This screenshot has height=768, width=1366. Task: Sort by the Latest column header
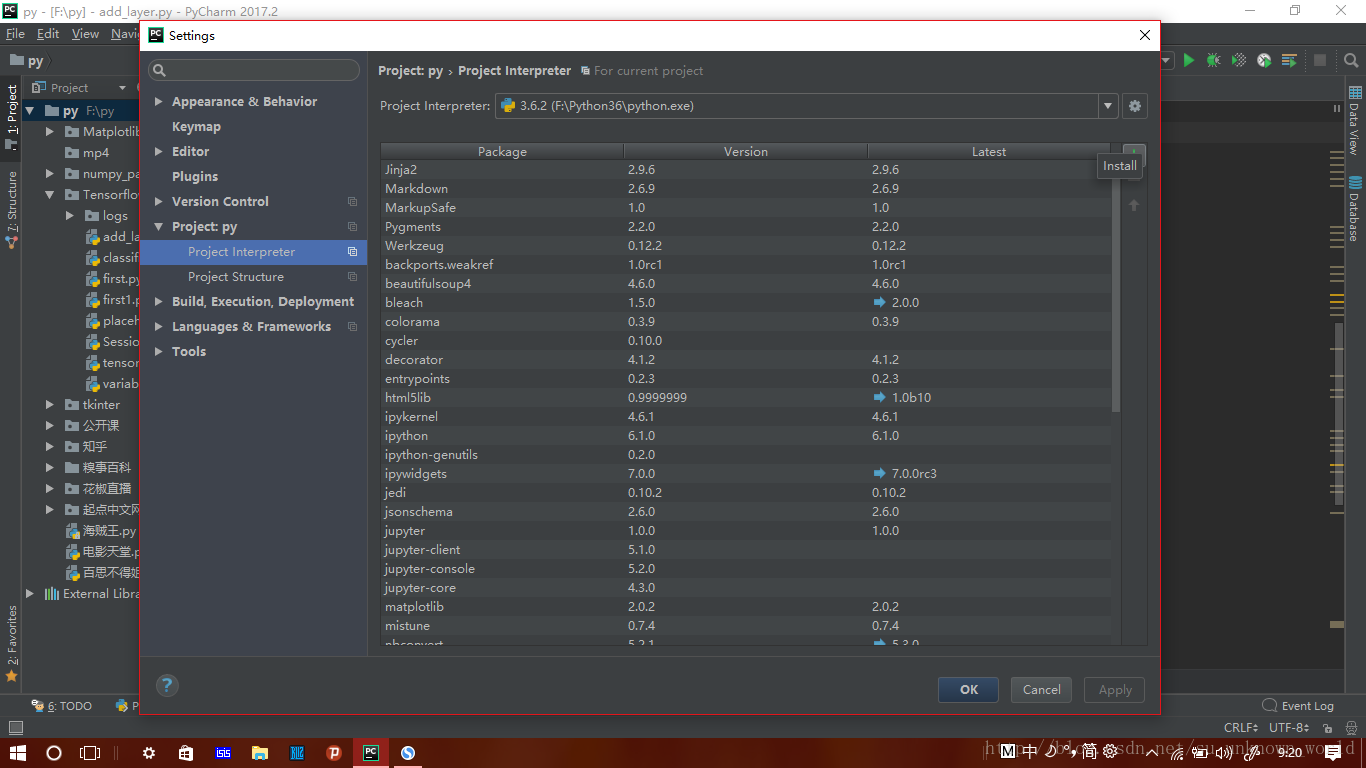click(x=989, y=152)
